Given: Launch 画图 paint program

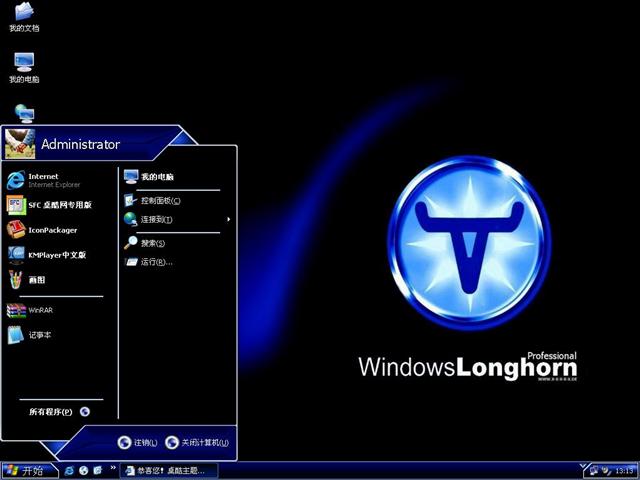Looking at the screenshot, I should coord(26,280).
